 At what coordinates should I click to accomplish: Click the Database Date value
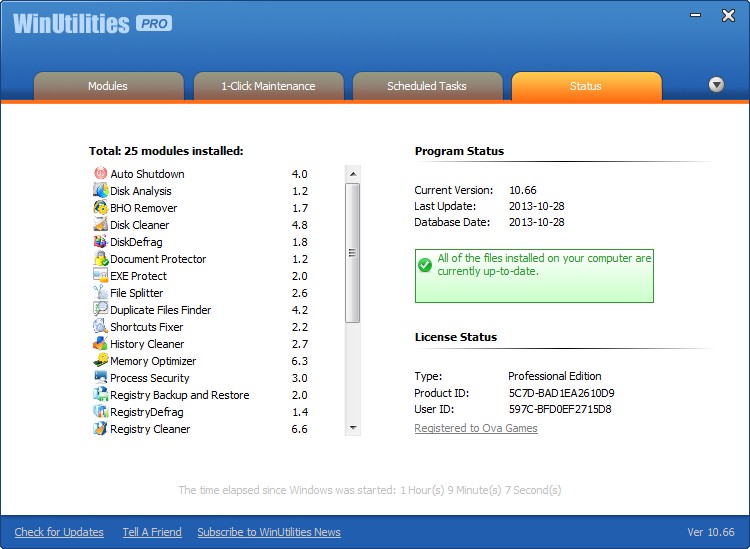[x=537, y=222]
